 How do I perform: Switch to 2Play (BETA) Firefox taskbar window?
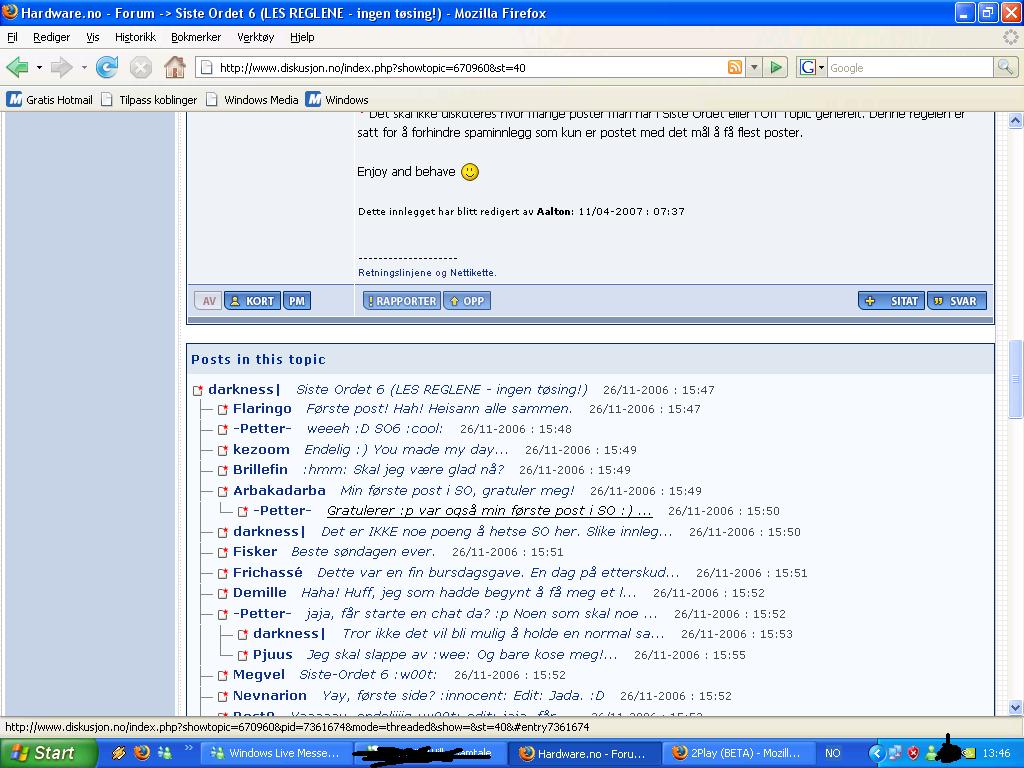coord(738,753)
